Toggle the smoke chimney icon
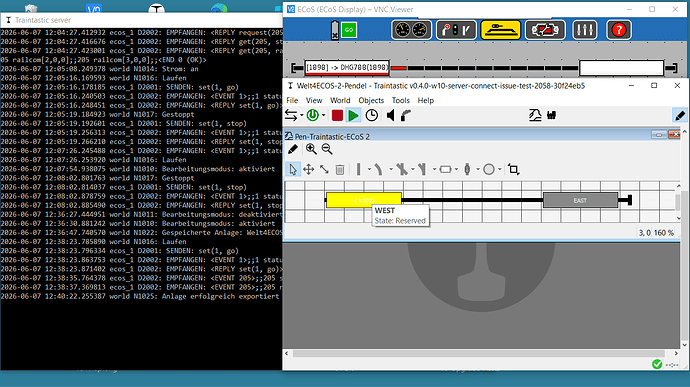Viewport: 690px width, 387px height. (406, 115)
